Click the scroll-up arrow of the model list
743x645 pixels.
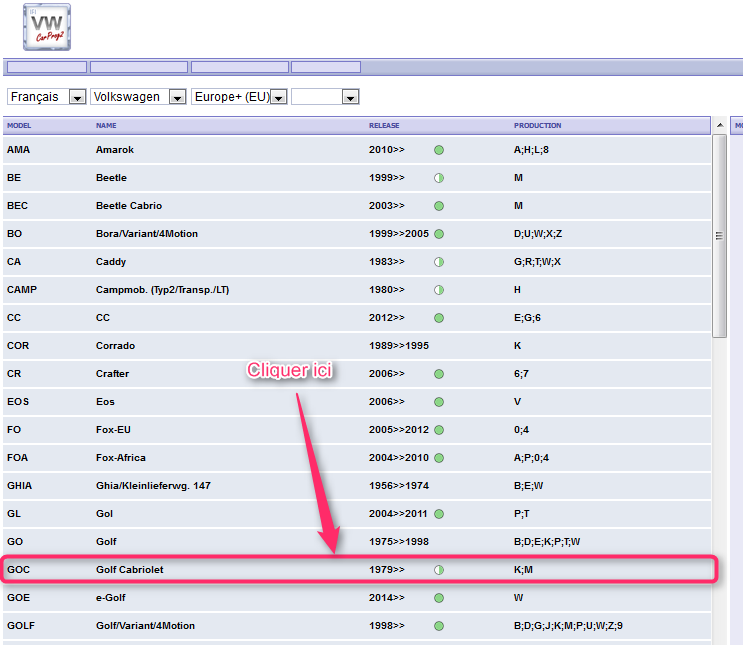(x=719, y=126)
